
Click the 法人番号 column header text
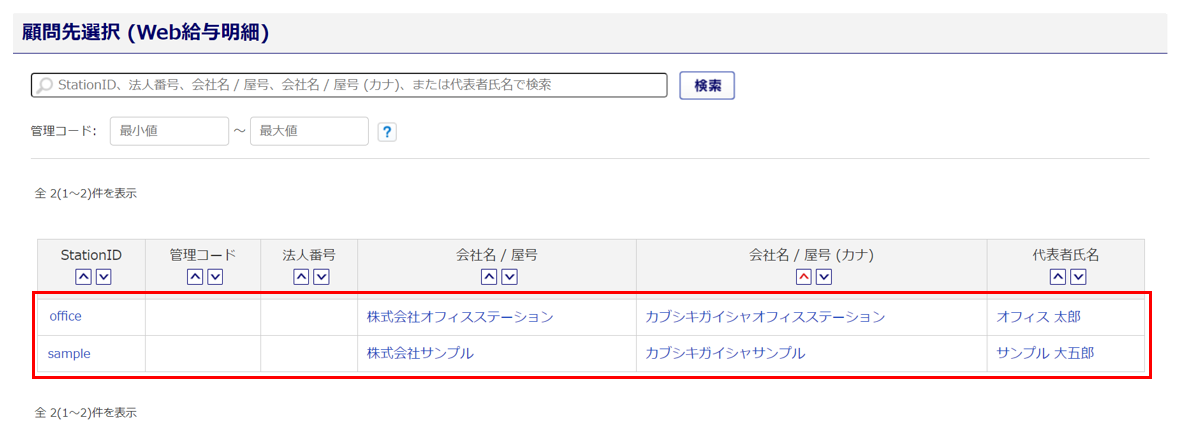(309, 255)
